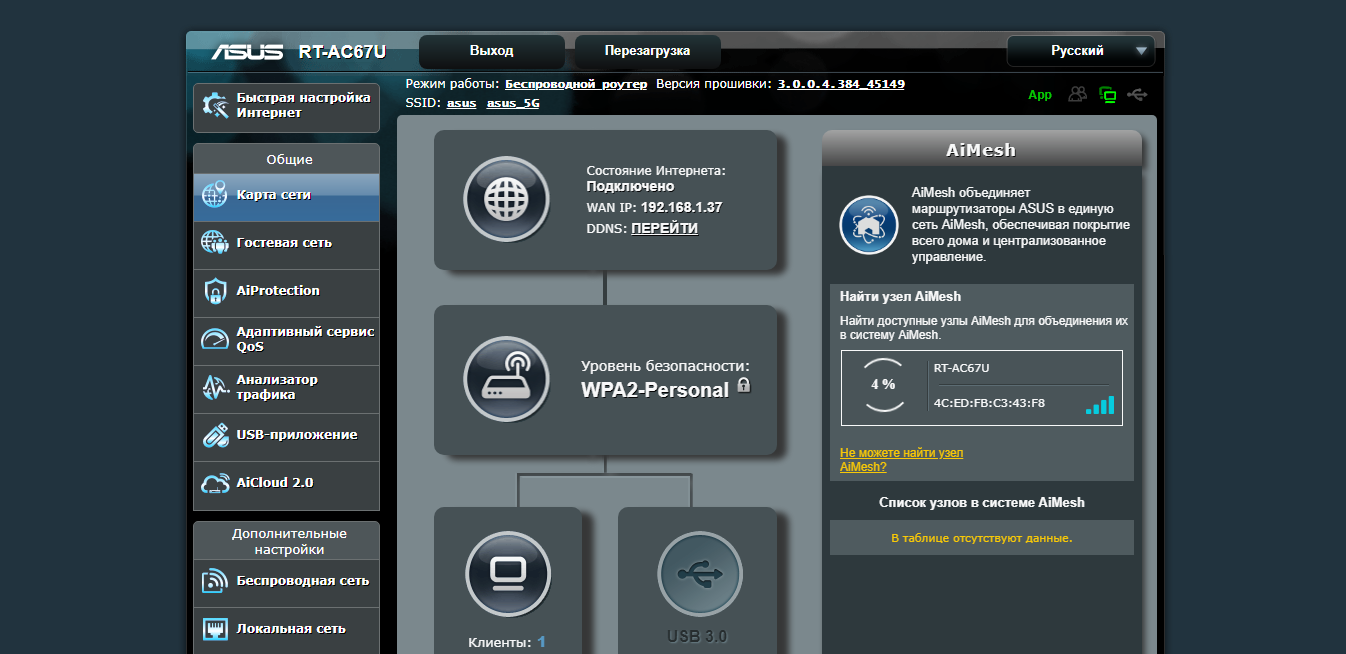Viewport: 1346px width, 654px height.
Task: Click the Найти узел AiMesh heading
Action: [x=900, y=297]
